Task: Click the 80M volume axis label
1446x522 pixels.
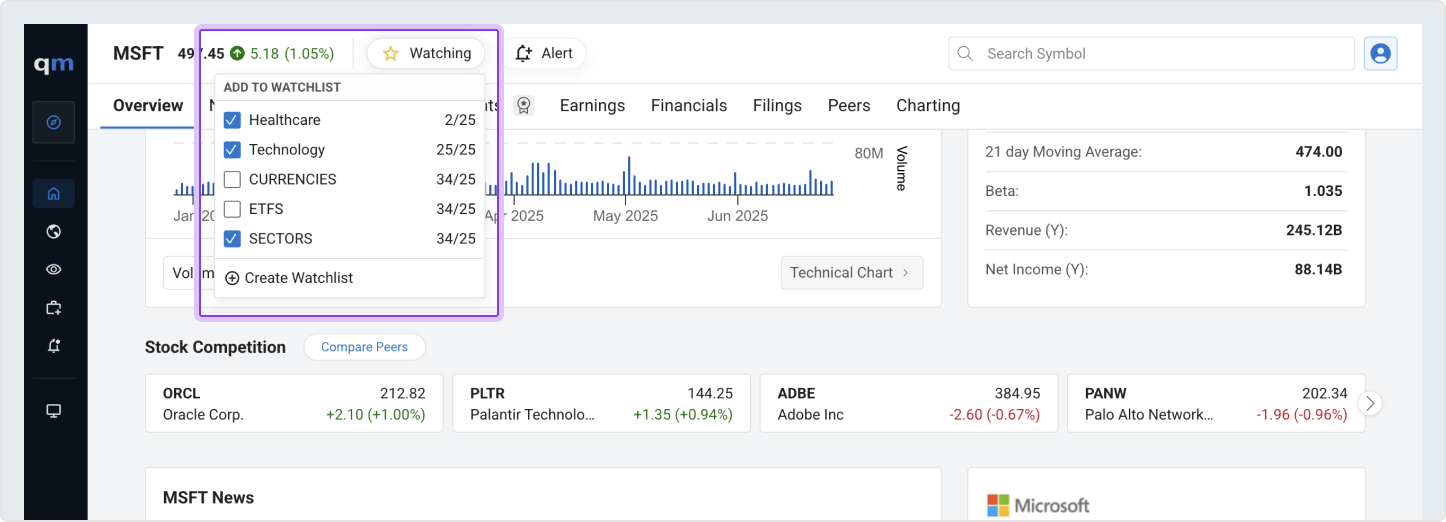Action: (x=869, y=153)
